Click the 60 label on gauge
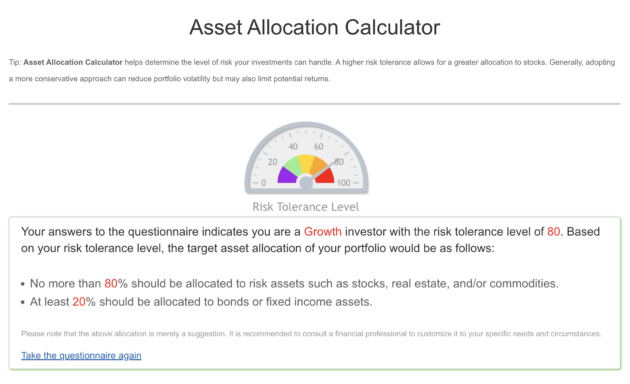 click(x=319, y=147)
